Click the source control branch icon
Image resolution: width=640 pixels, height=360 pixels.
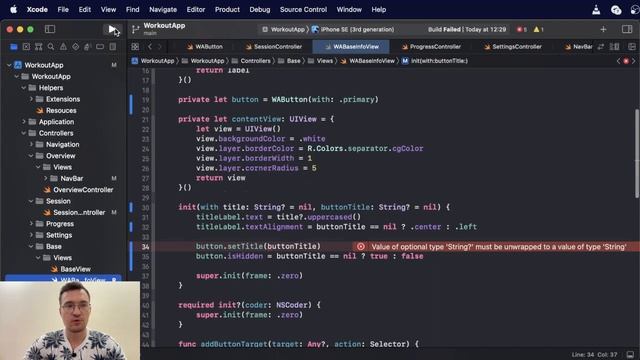[135, 29]
